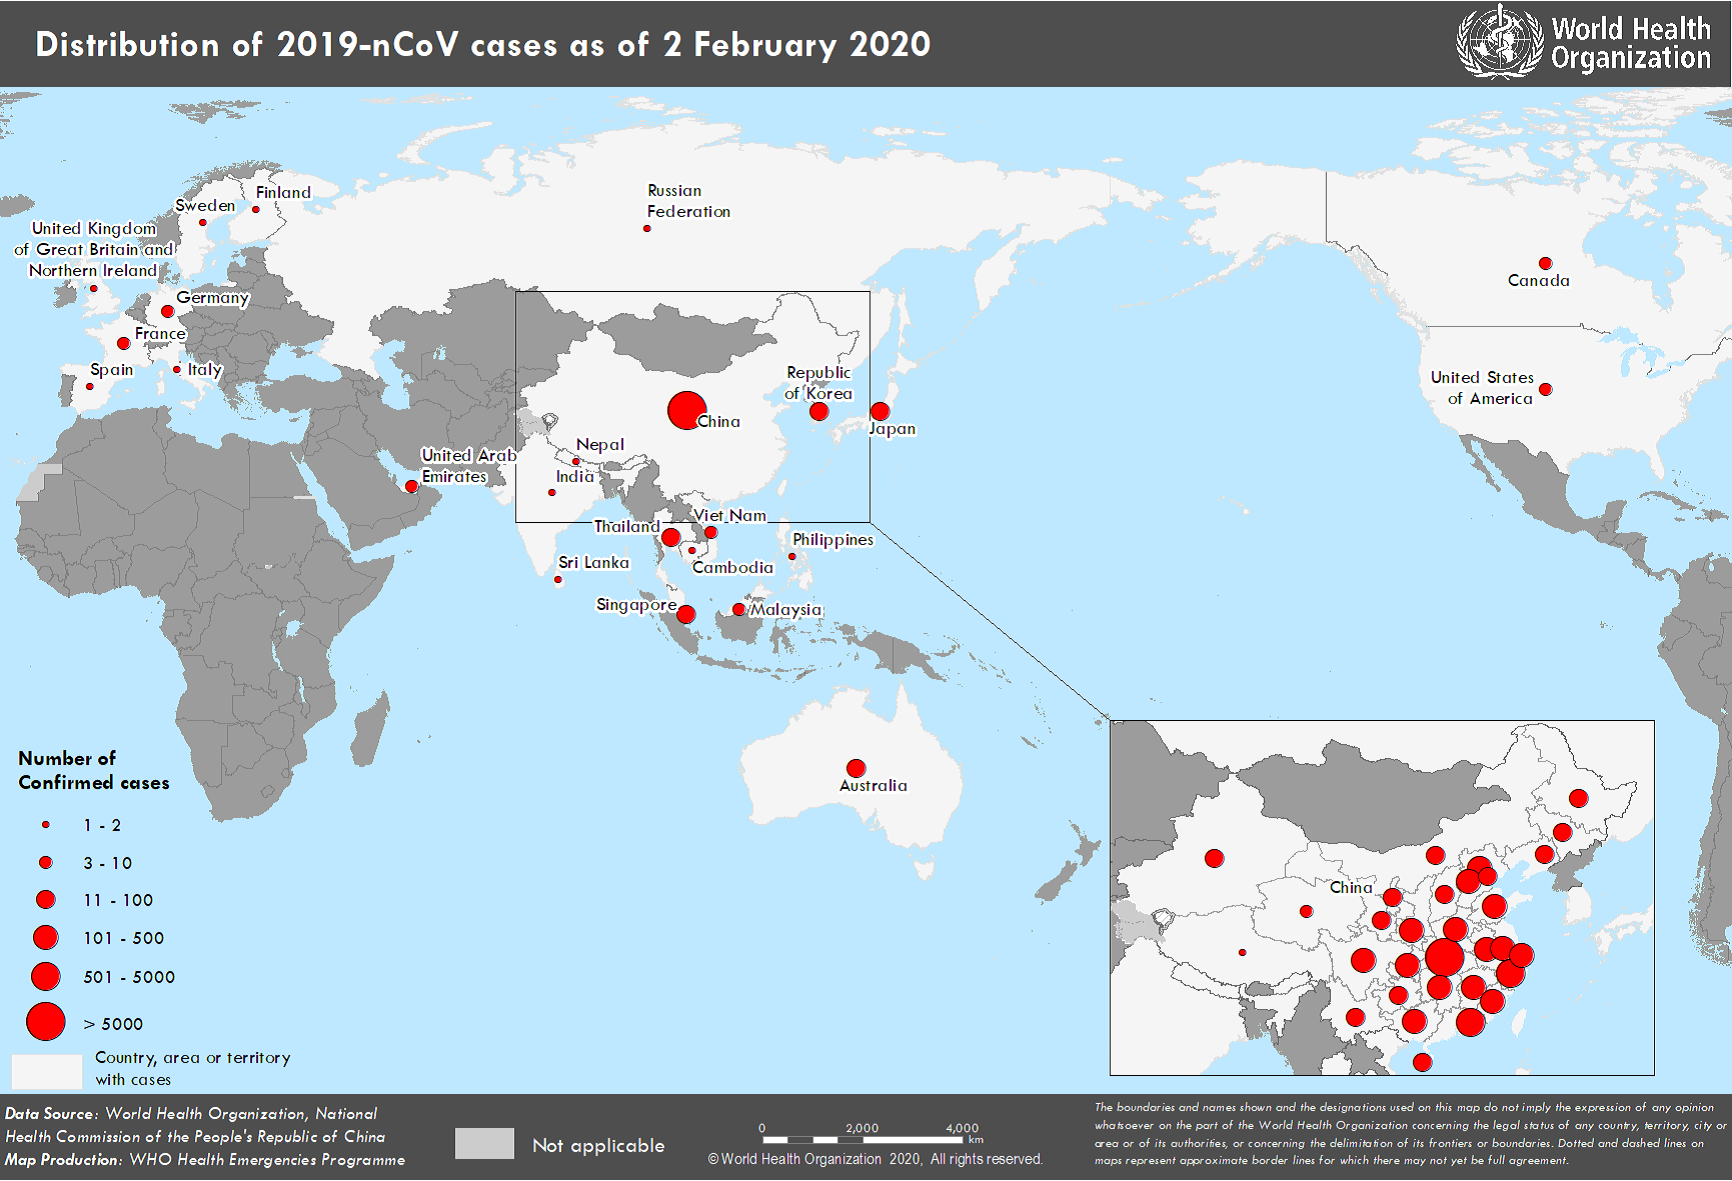The height and width of the screenshot is (1181, 1732).
Task: Click the 'World Health Organization' header wordmark
Action: (1631, 43)
